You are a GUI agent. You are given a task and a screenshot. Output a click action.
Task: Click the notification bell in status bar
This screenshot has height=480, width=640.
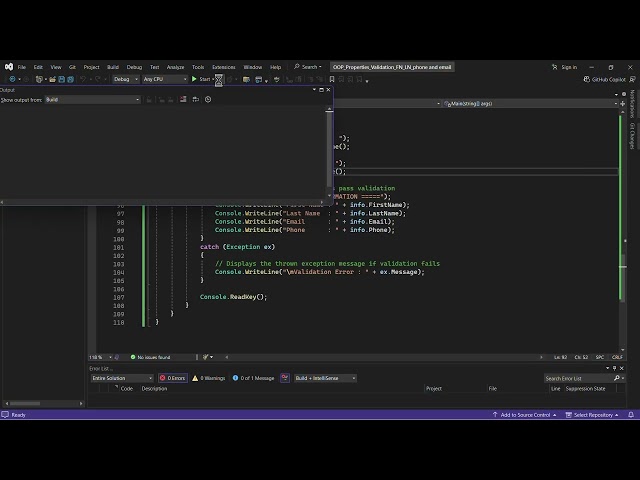[631, 415]
